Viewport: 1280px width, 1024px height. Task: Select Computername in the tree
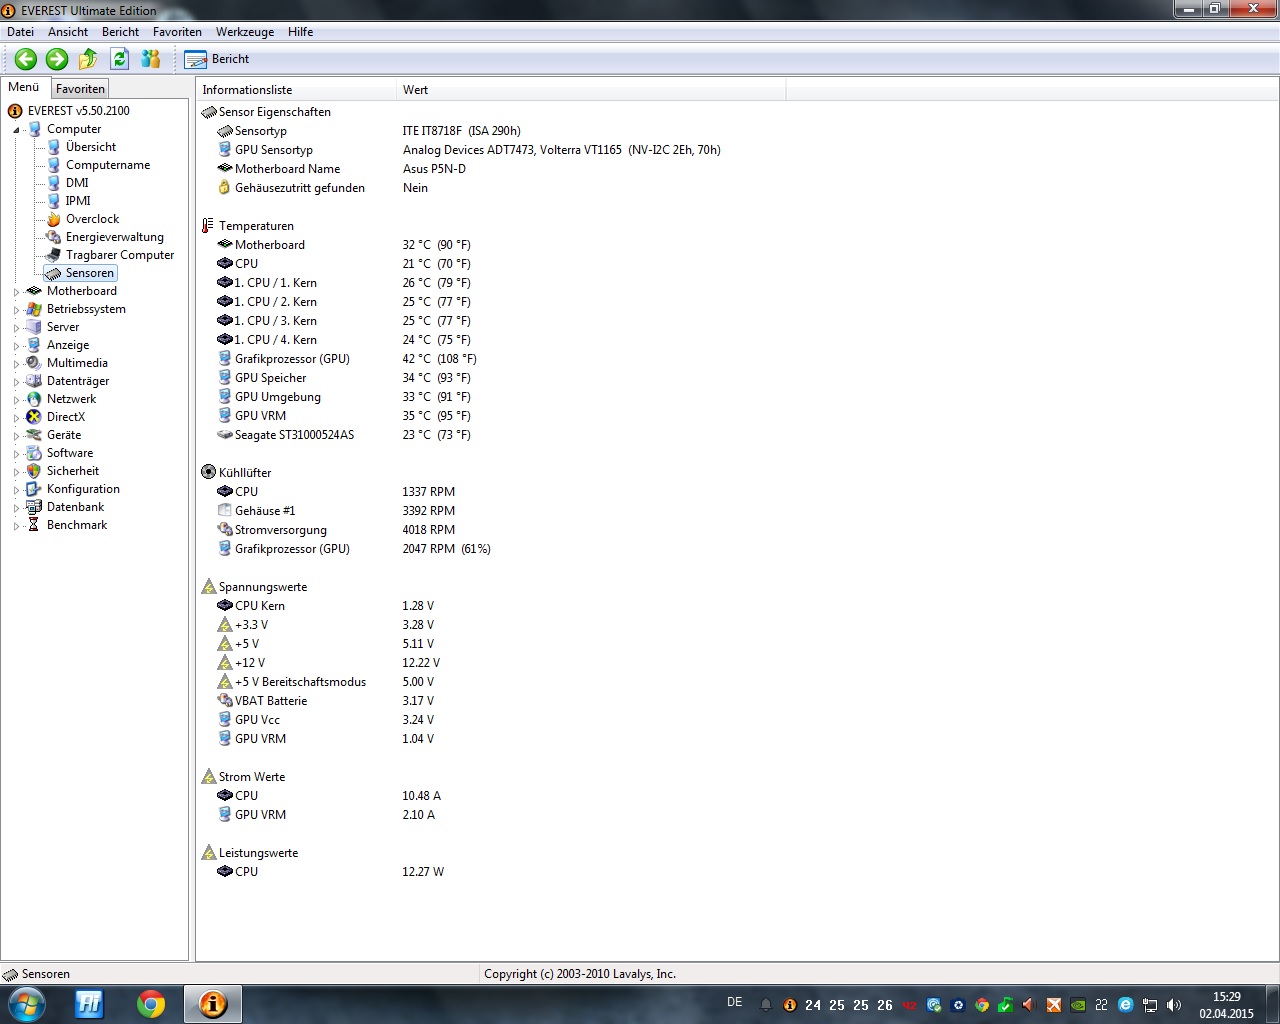click(108, 165)
